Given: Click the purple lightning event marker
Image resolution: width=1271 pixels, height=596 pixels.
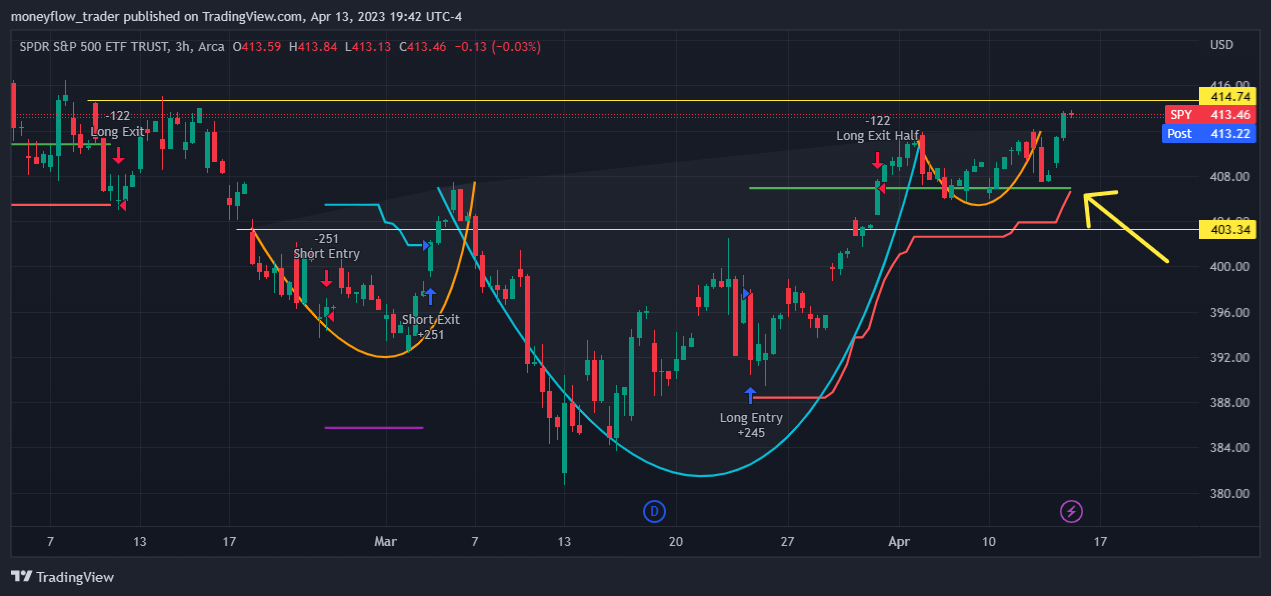Looking at the screenshot, I should (x=1071, y=512).
